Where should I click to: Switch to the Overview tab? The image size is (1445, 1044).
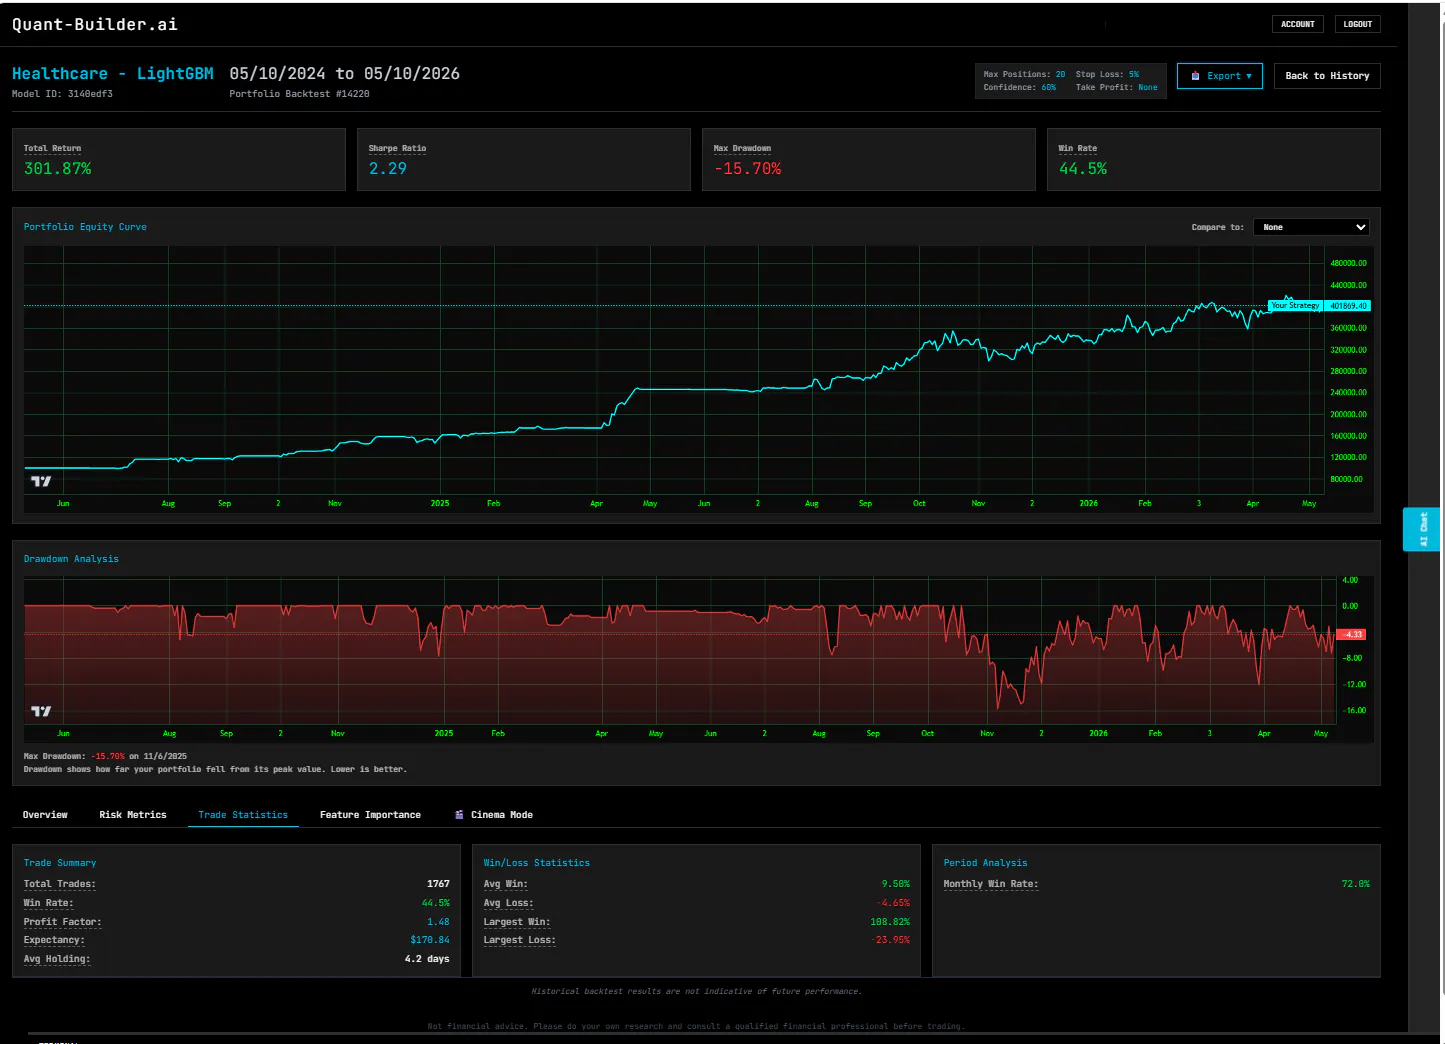45,815
